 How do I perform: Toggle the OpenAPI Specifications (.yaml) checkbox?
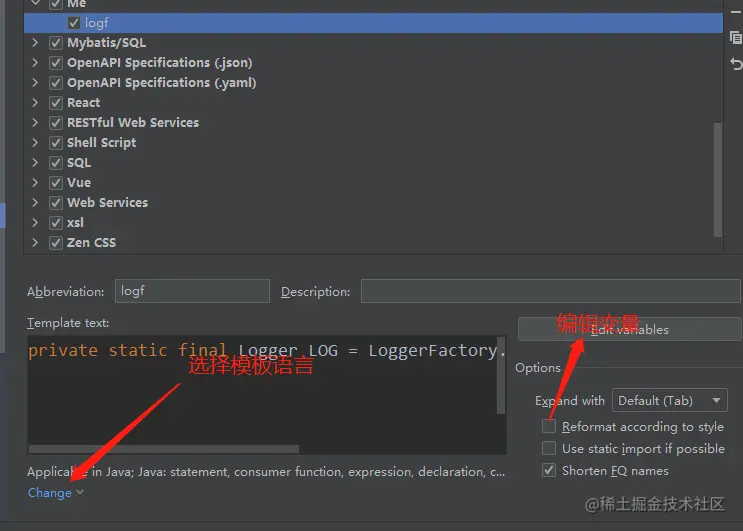coord(55,82)
